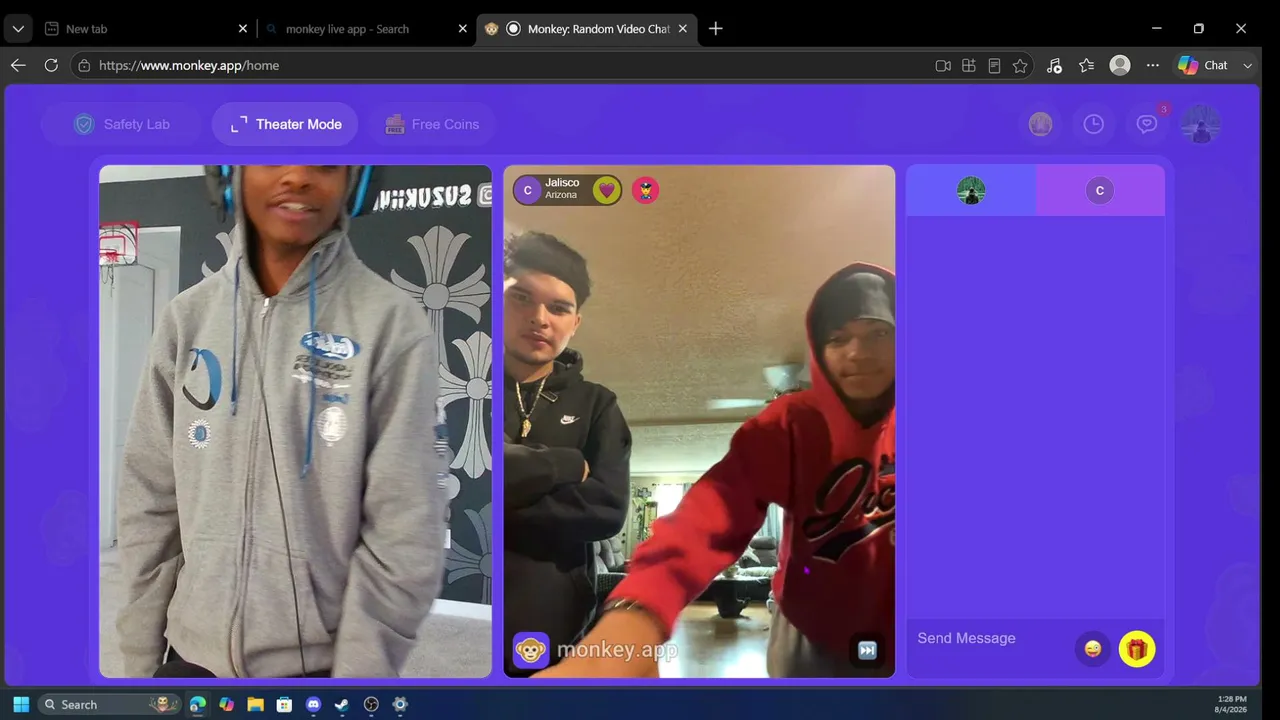Open the taskbar clock and date
This screenshot has width=1280, height=720.
[x=1231, y=704]
